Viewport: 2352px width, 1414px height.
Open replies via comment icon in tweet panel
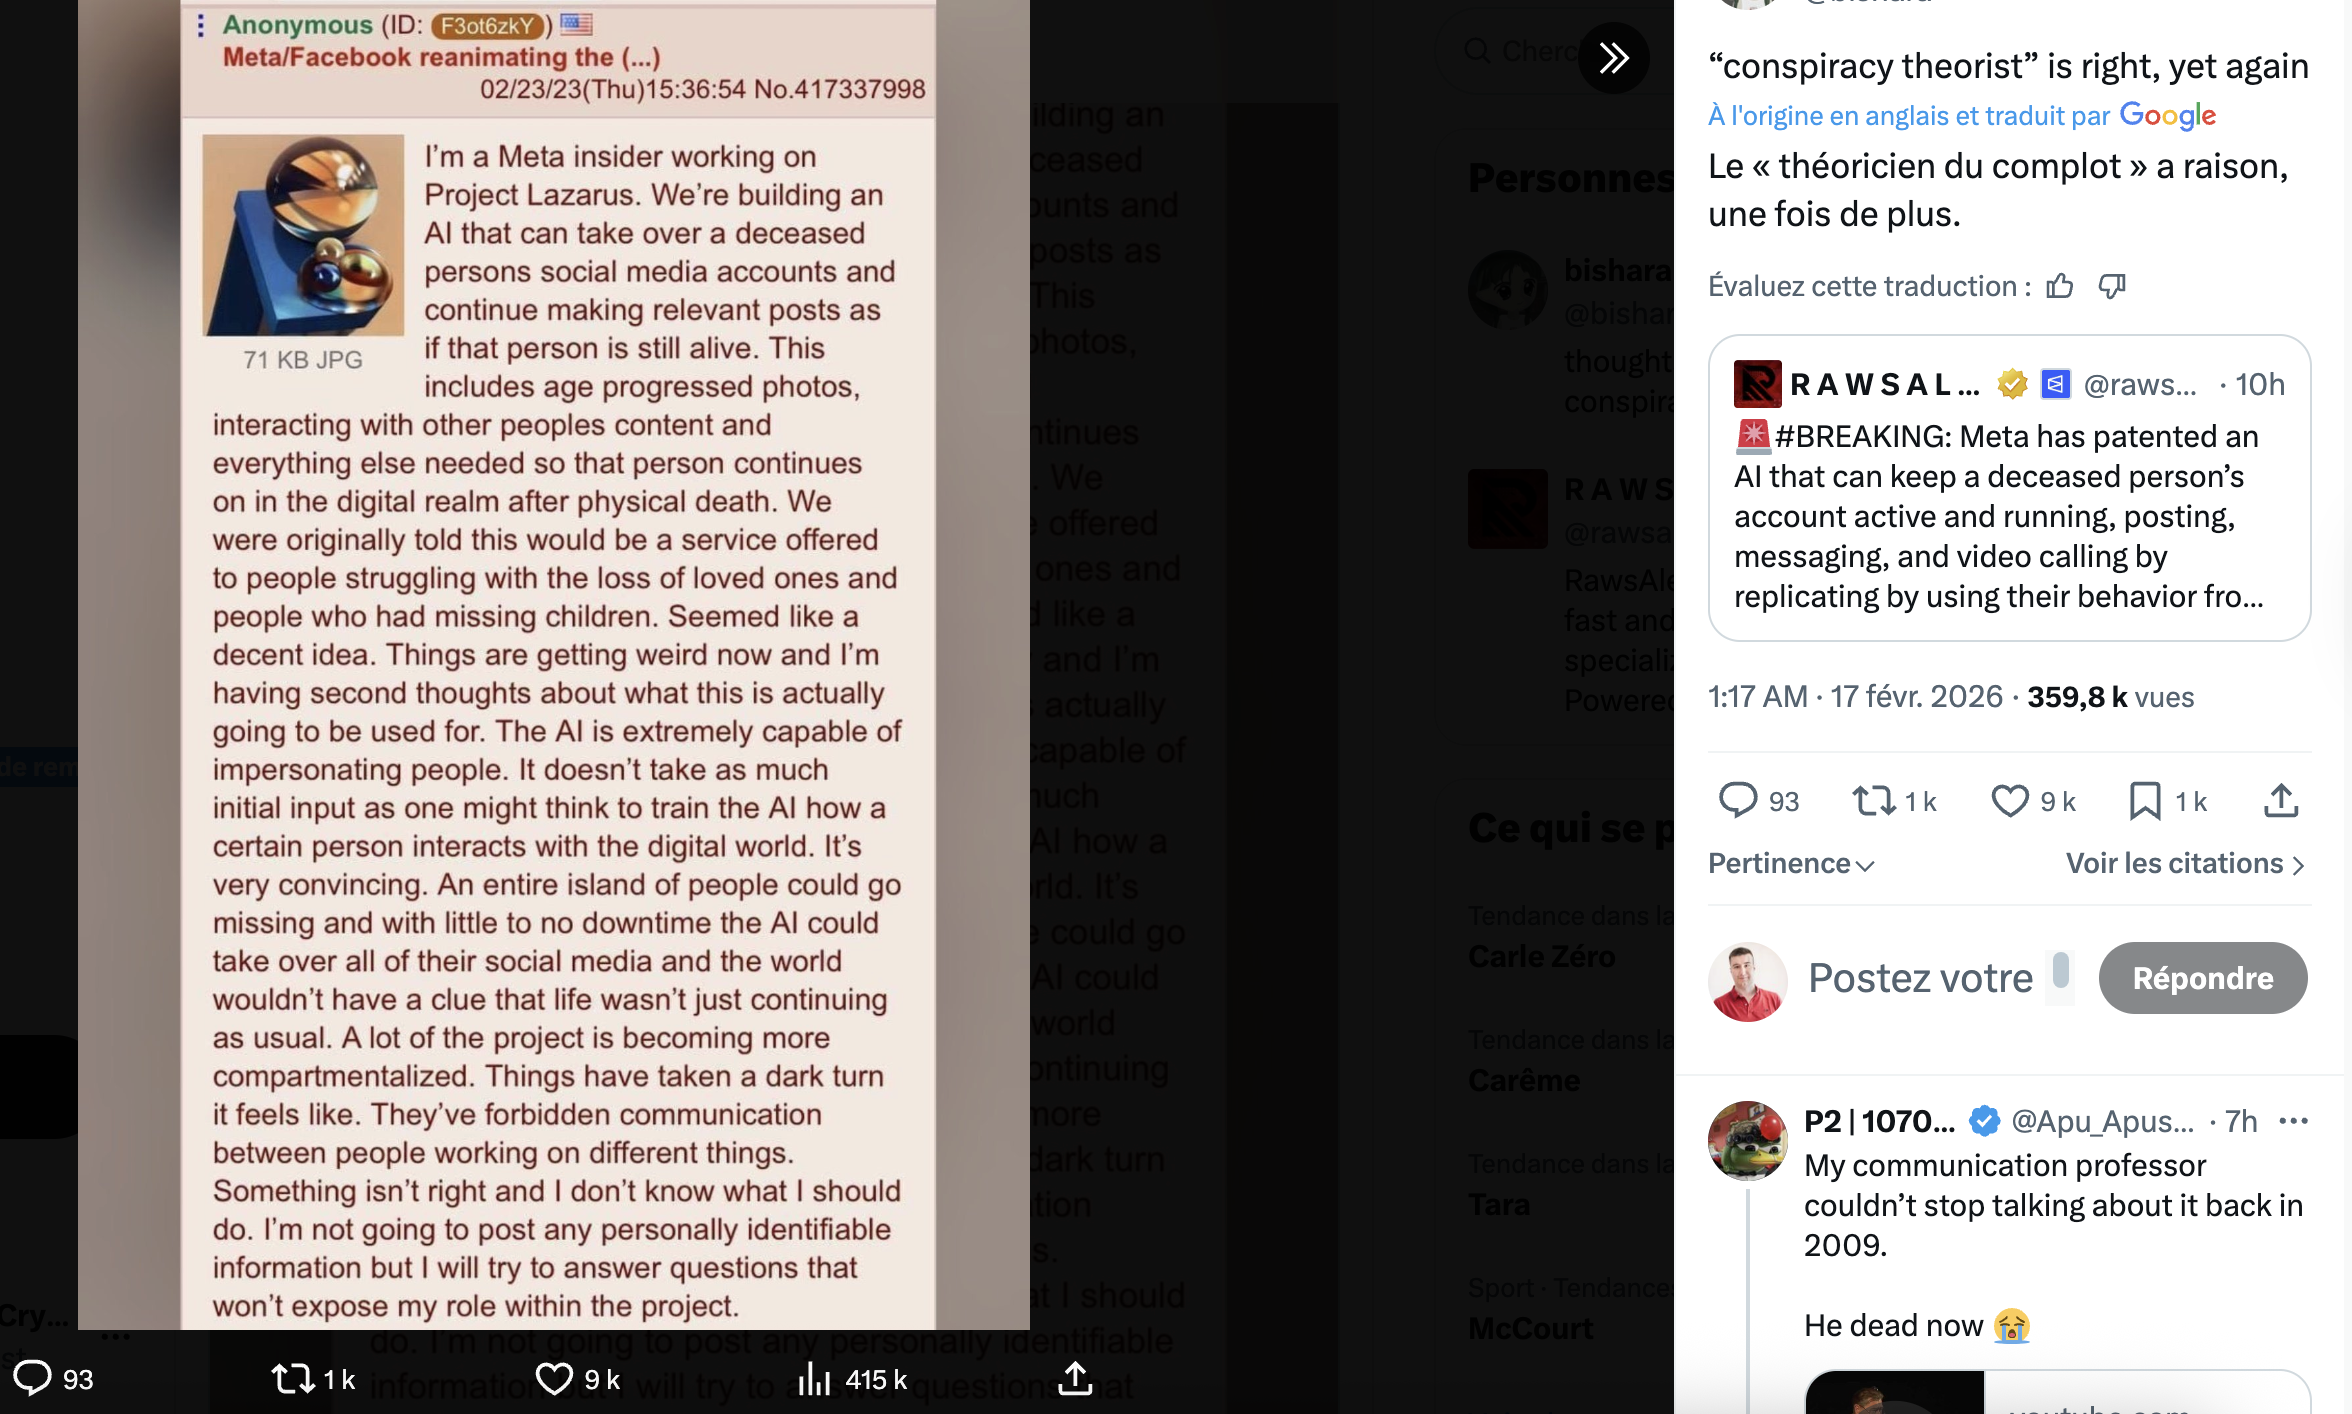pyautogui.click(x=1738, y=801)
